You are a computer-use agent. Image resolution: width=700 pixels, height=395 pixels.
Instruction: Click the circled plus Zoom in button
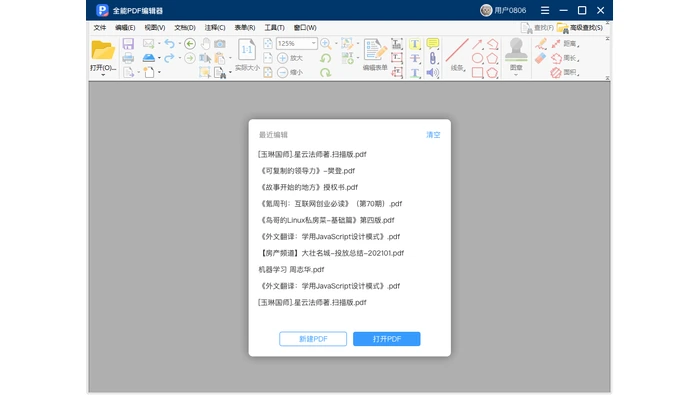pos(282,58)
